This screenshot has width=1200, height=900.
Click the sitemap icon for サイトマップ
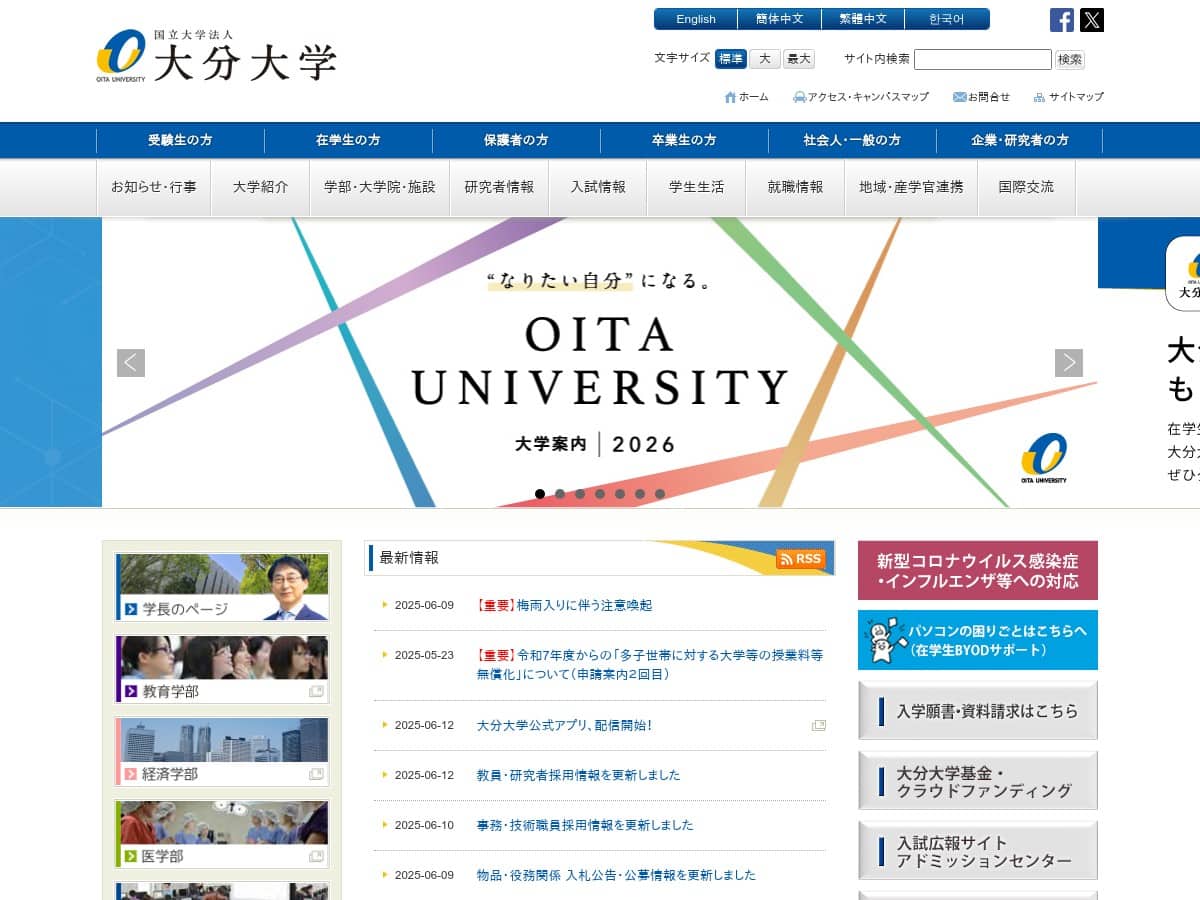(x=1039, y=97)
